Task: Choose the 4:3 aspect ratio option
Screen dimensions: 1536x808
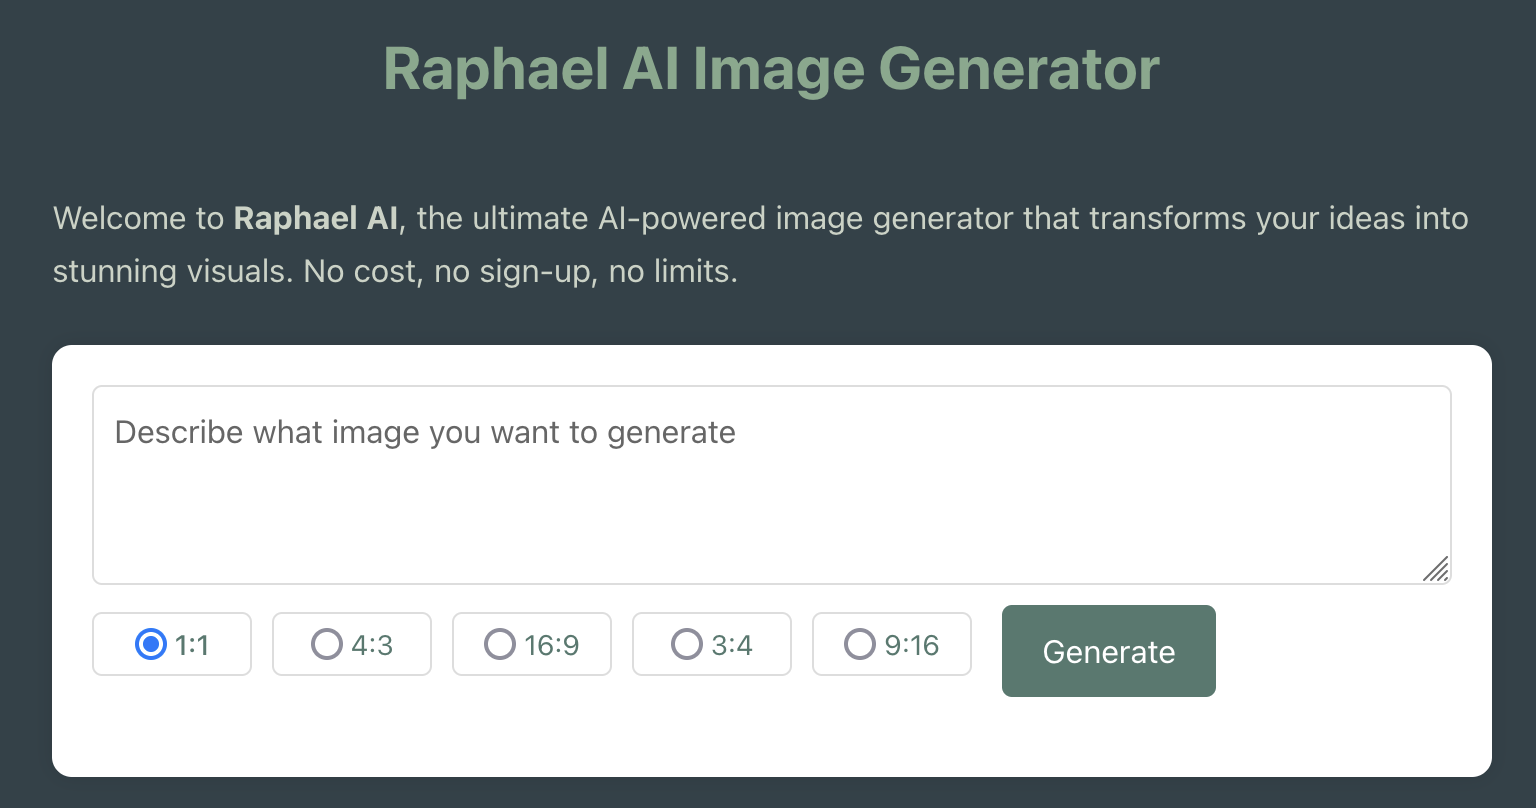Action: tap(351, 644)
